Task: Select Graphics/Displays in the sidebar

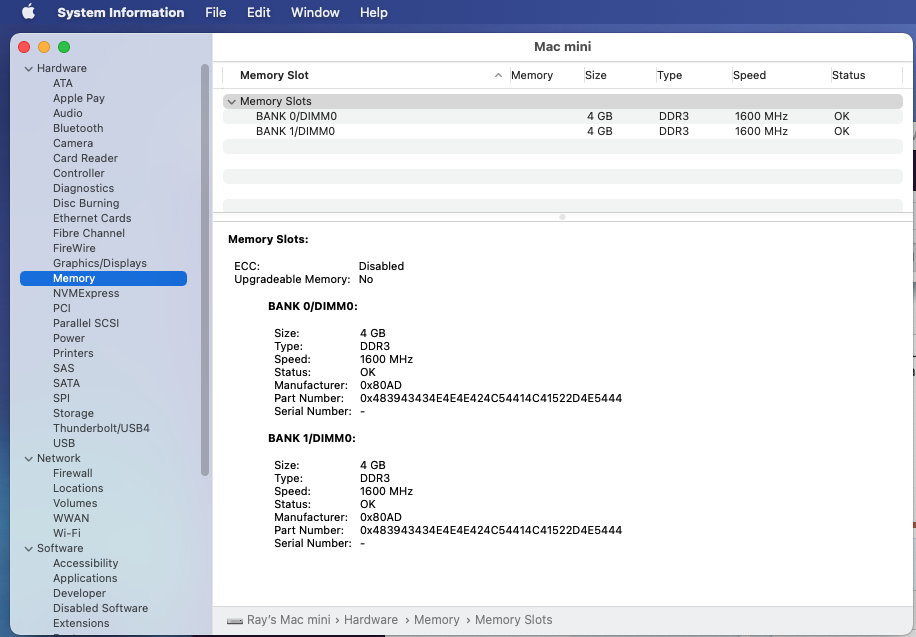Action: [x=100, y=264]
